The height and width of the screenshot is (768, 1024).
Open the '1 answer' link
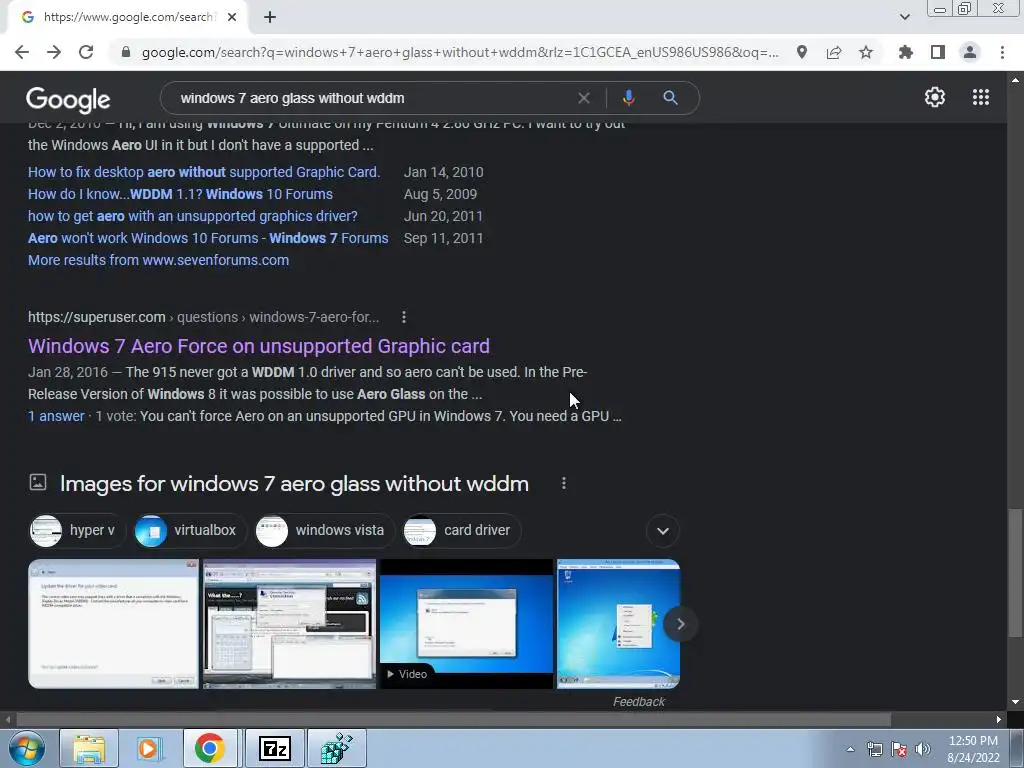coord(56,416)
